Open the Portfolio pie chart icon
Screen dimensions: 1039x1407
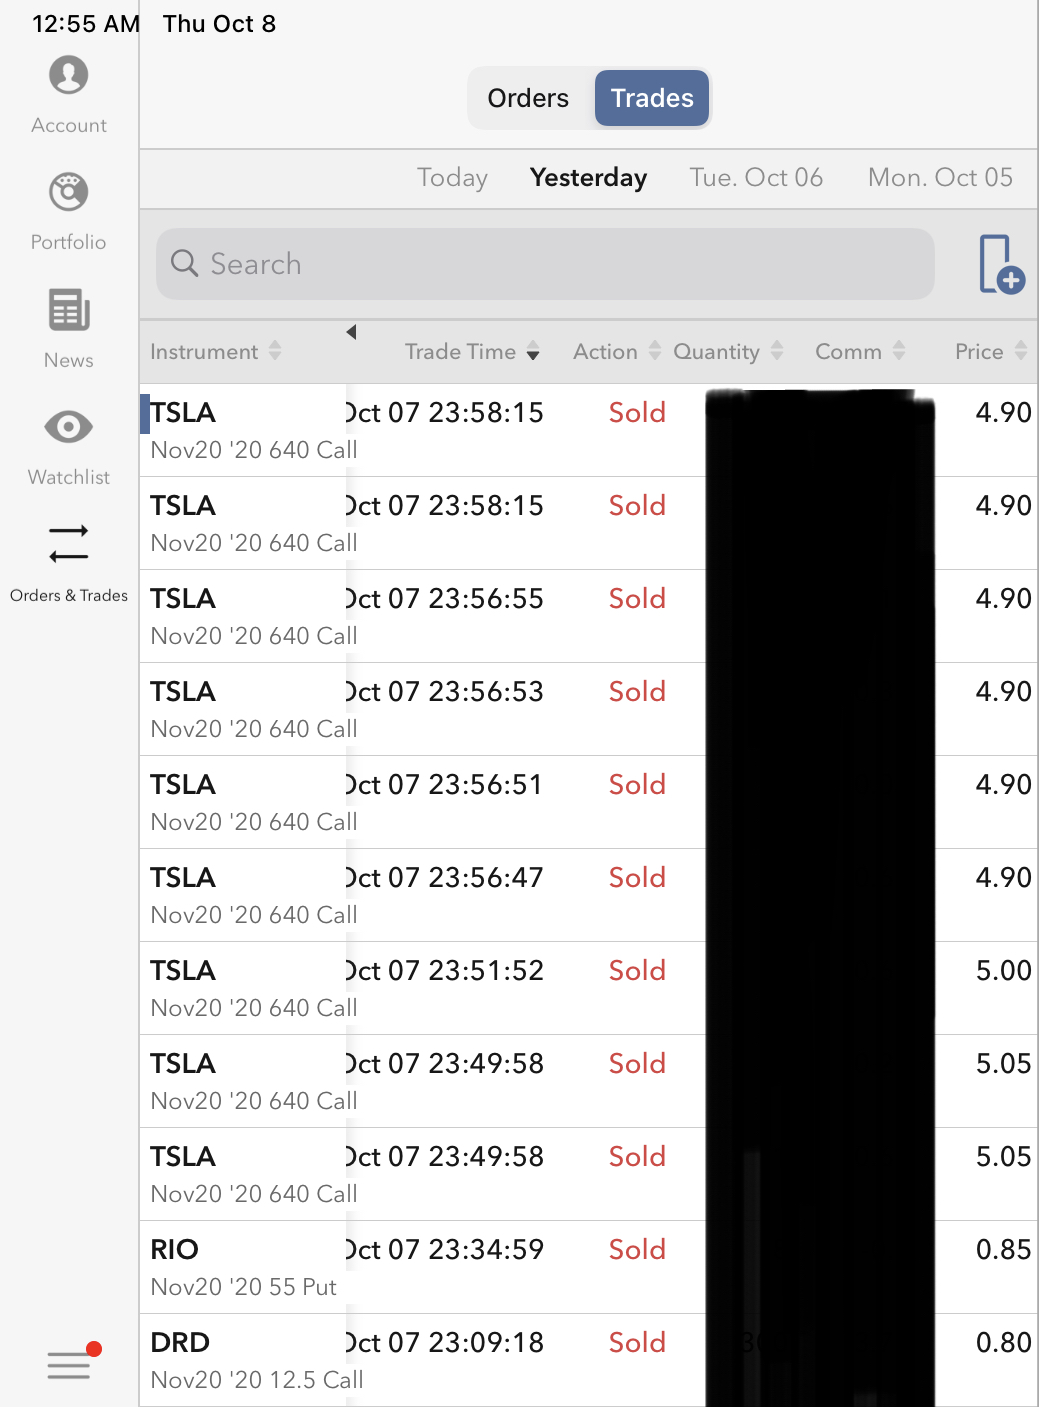[x=68, y=192]
